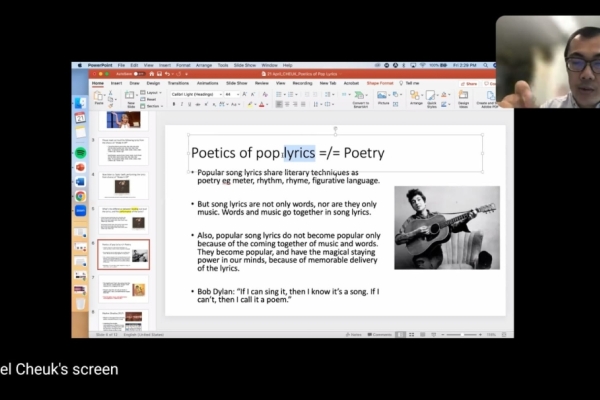Open the File menu in menu bar
This screenshot has width=600, height=400.
(121, 65)
